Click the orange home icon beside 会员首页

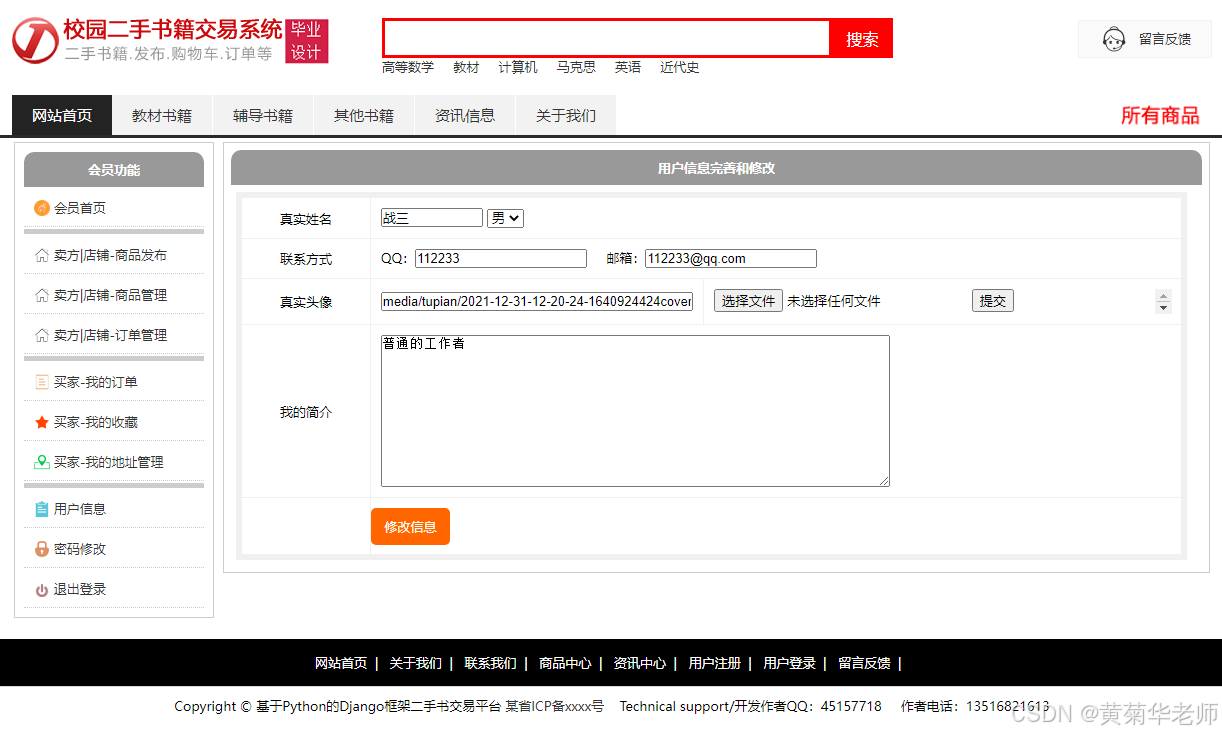(42, 208)
